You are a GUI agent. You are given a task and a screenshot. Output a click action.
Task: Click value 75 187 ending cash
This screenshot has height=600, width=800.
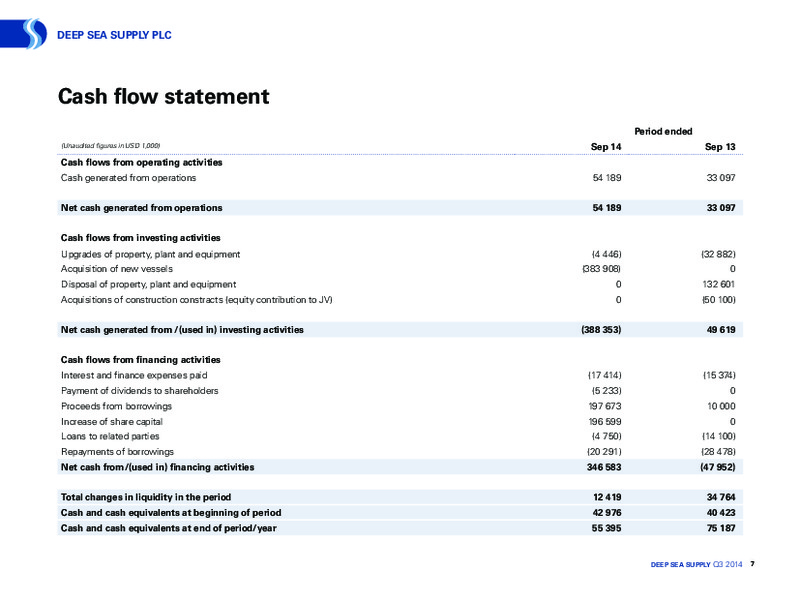click(721, 528)
